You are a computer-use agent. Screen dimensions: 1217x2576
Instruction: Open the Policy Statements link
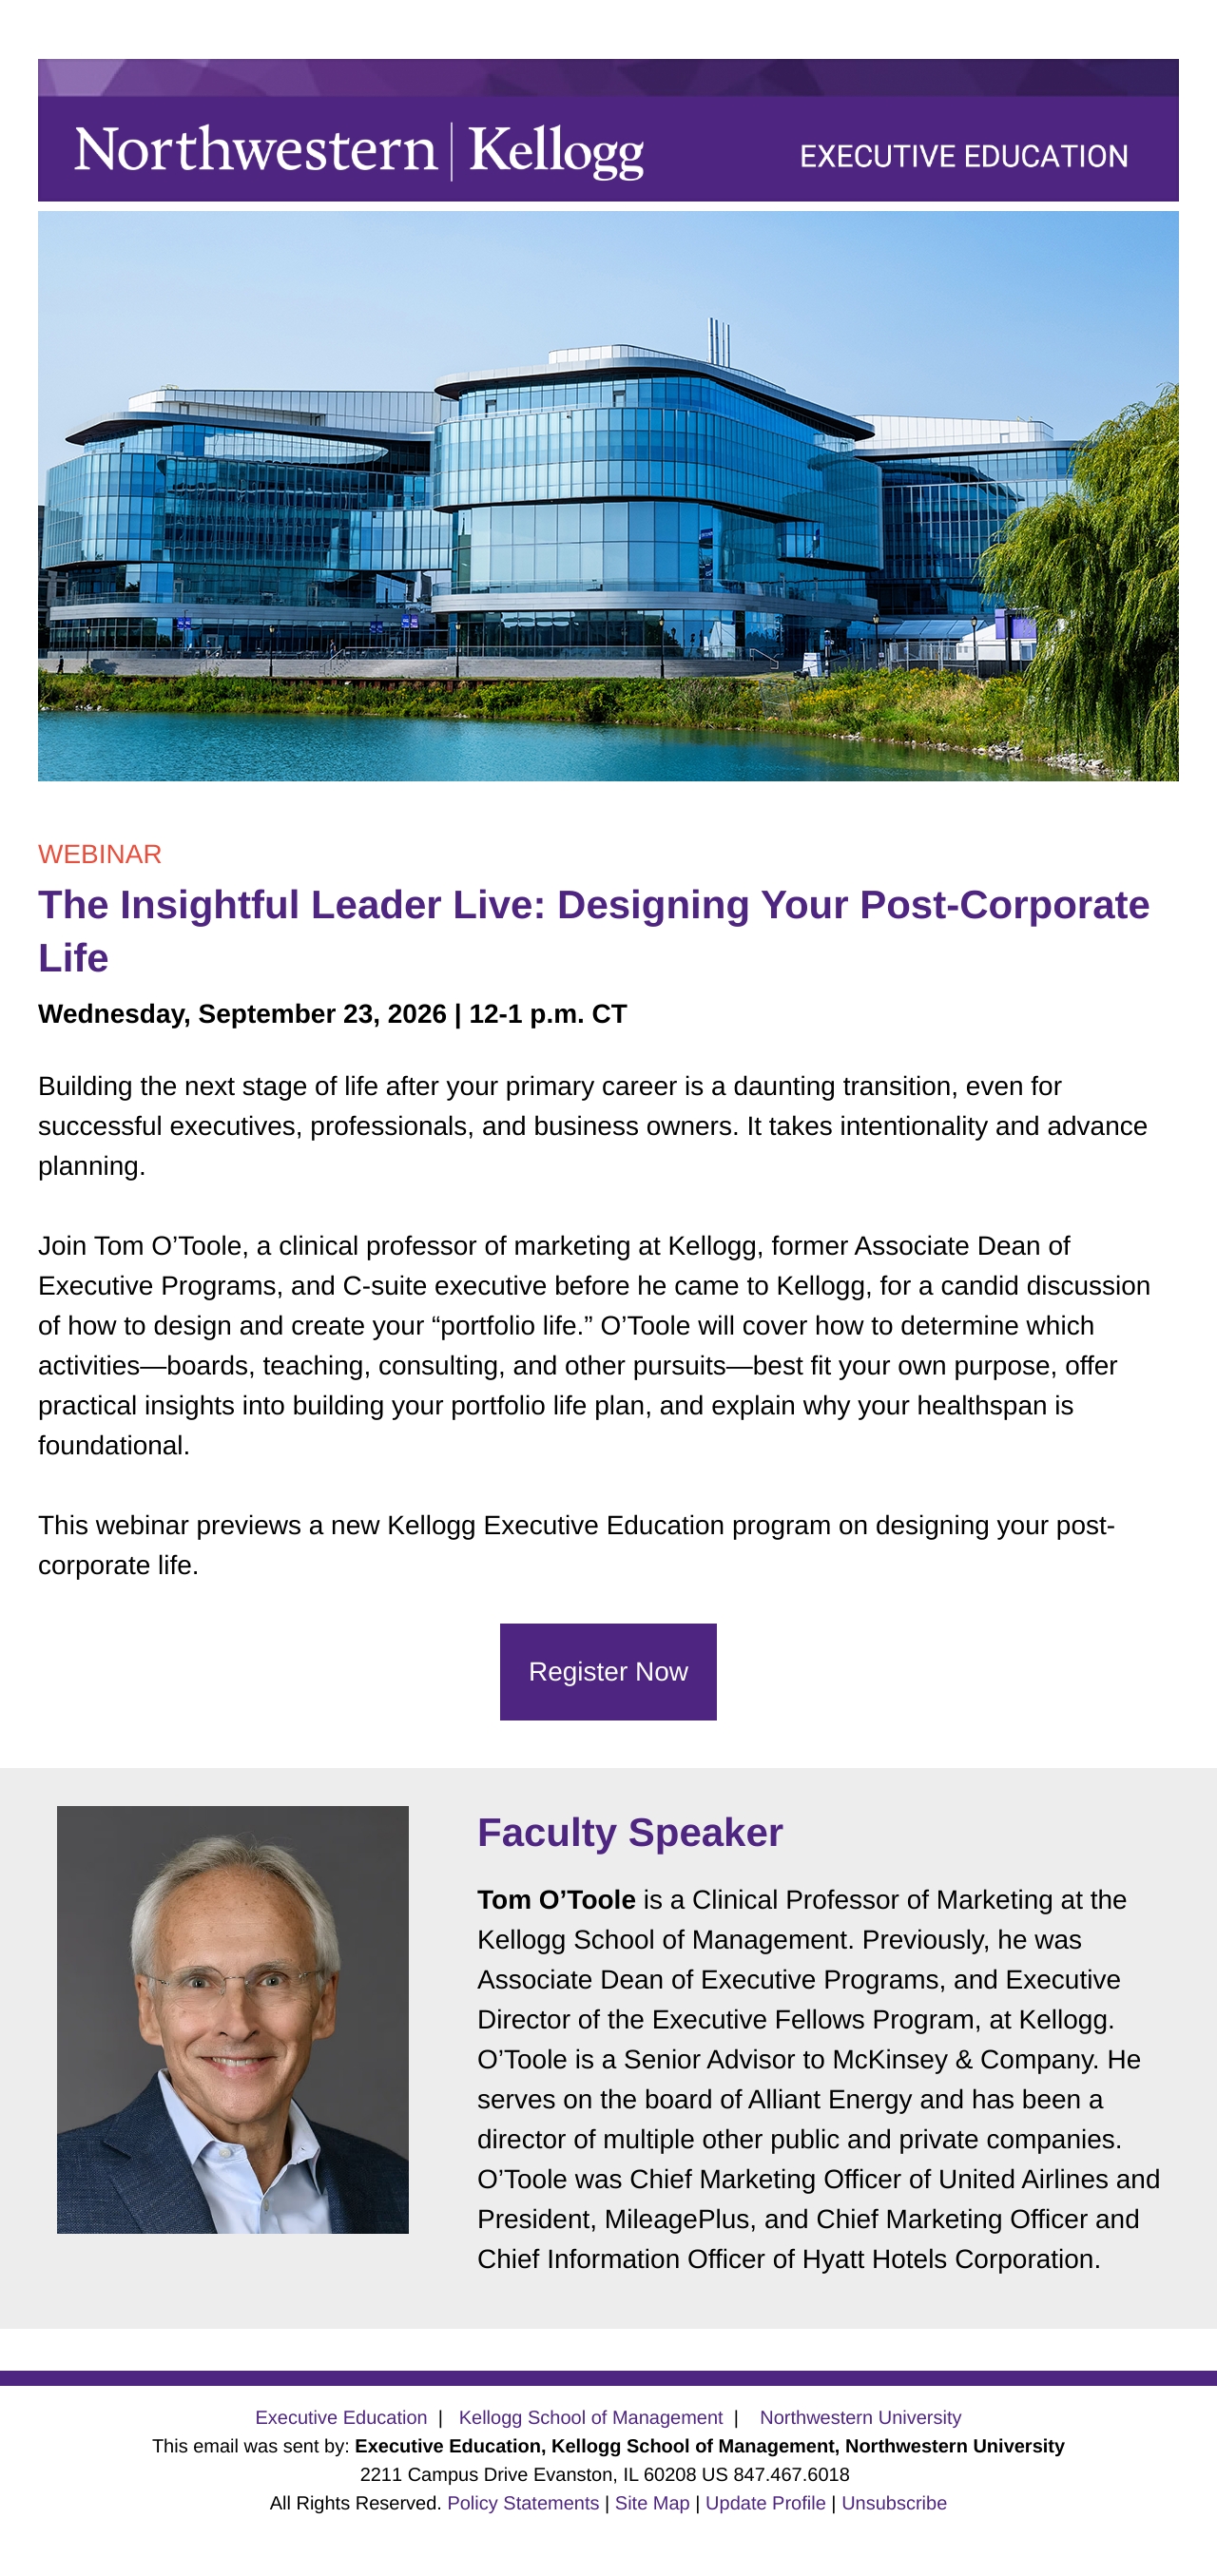click(523, 2503)
